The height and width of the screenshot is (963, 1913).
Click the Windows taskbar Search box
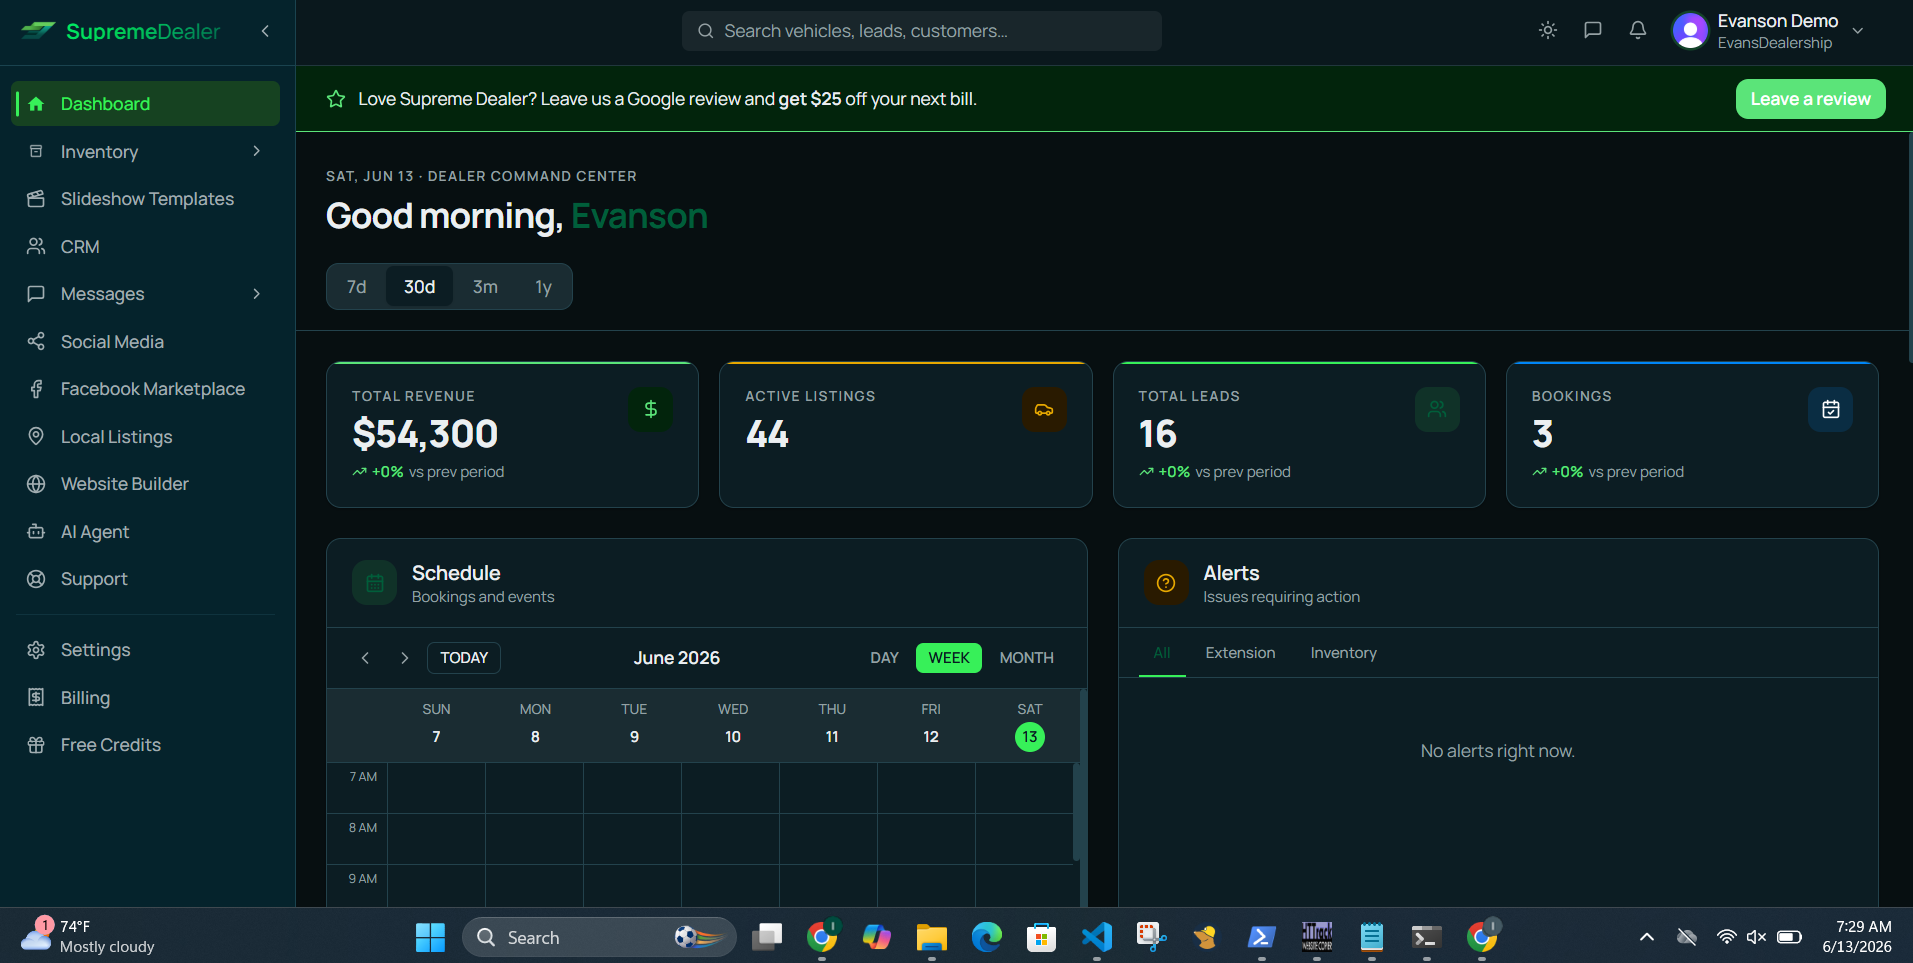coord(600,937)
